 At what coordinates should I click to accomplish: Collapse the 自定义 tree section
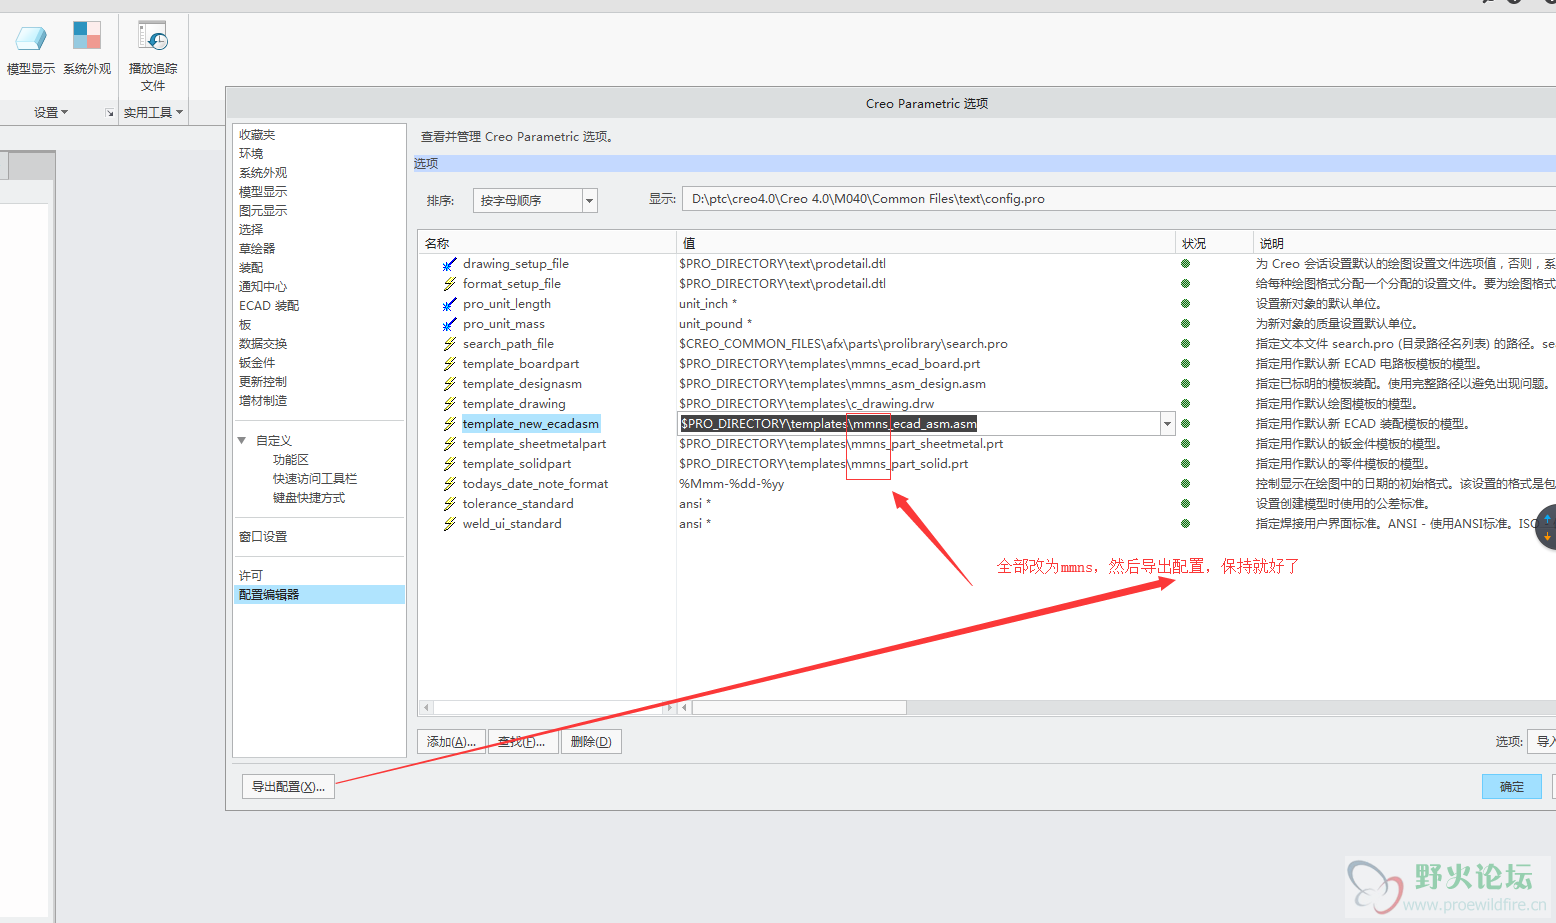[x=242, y=440]
